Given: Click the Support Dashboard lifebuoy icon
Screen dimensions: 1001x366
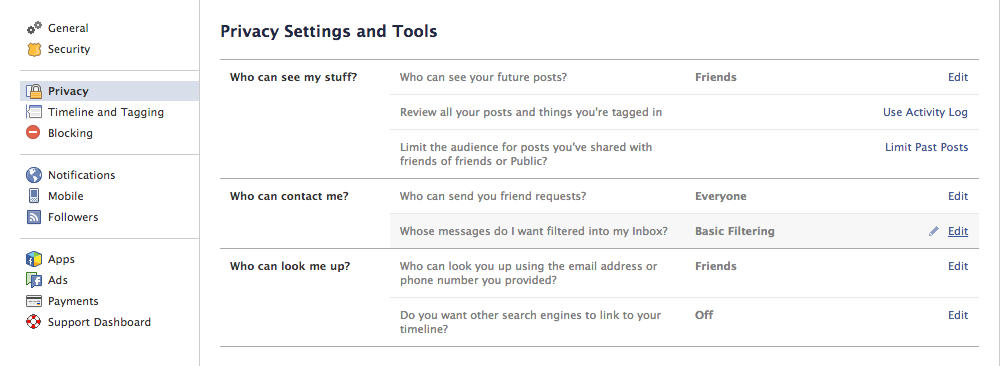Looking at the screenshot, I should 34,322.
